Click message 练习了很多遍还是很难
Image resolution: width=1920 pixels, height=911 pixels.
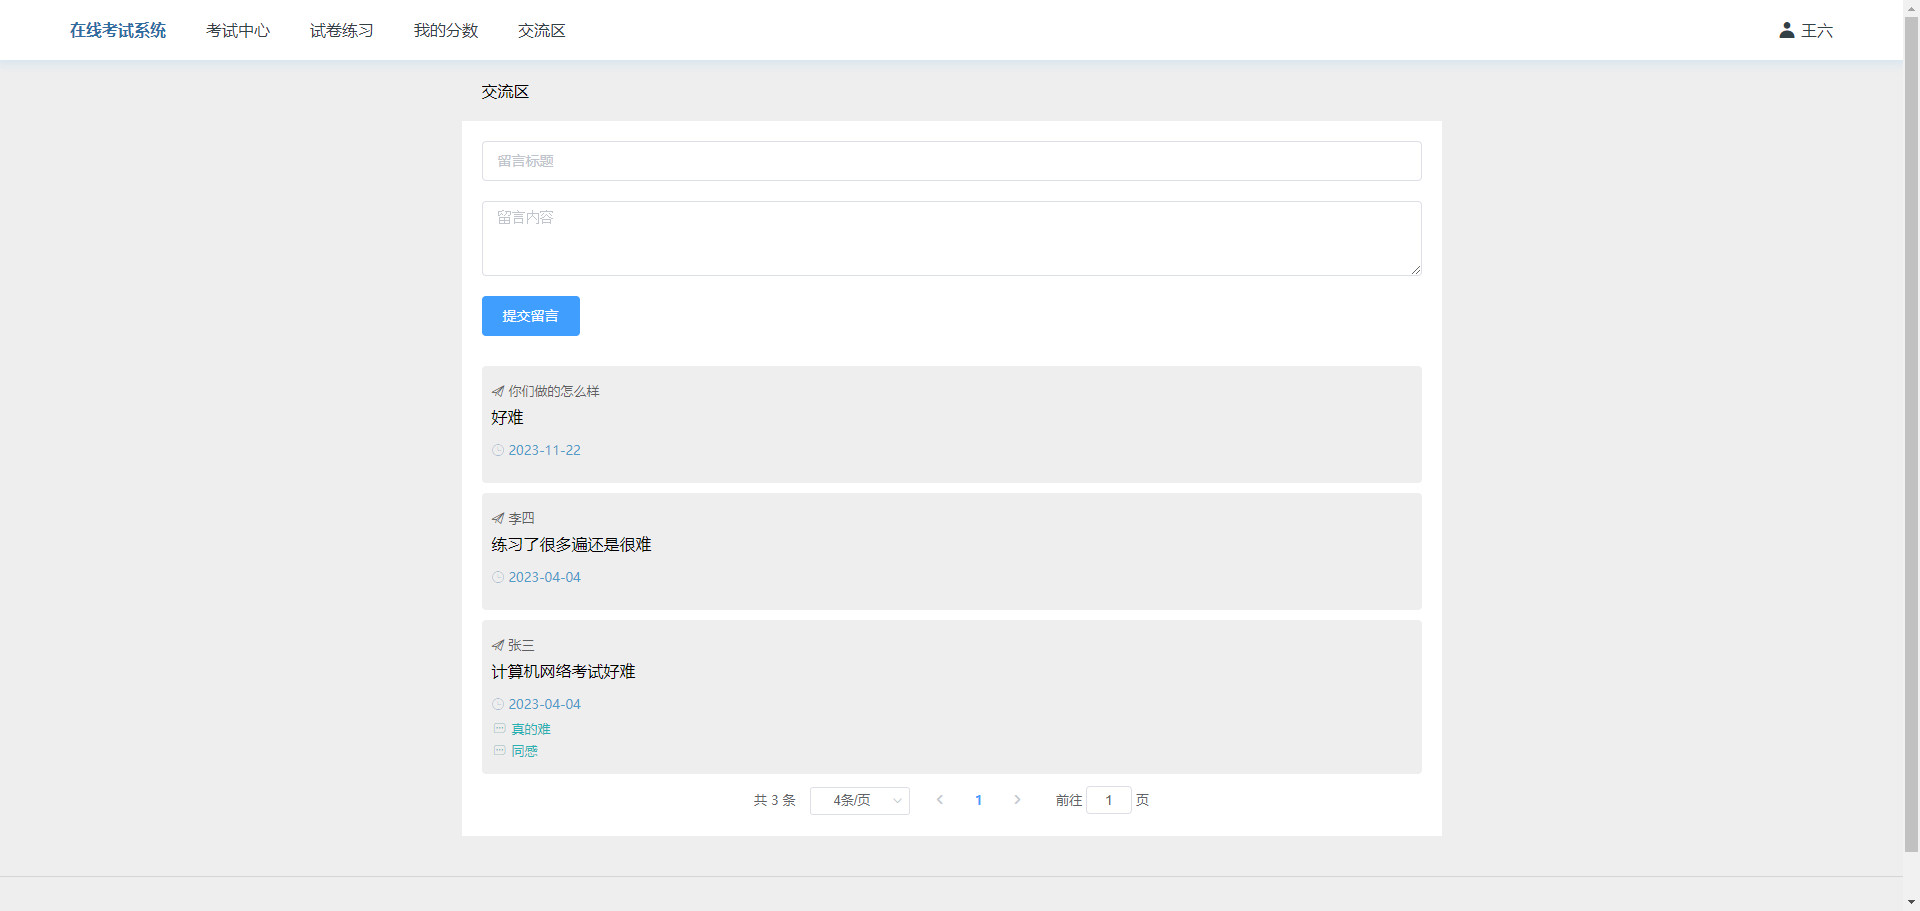coord(571,545)
